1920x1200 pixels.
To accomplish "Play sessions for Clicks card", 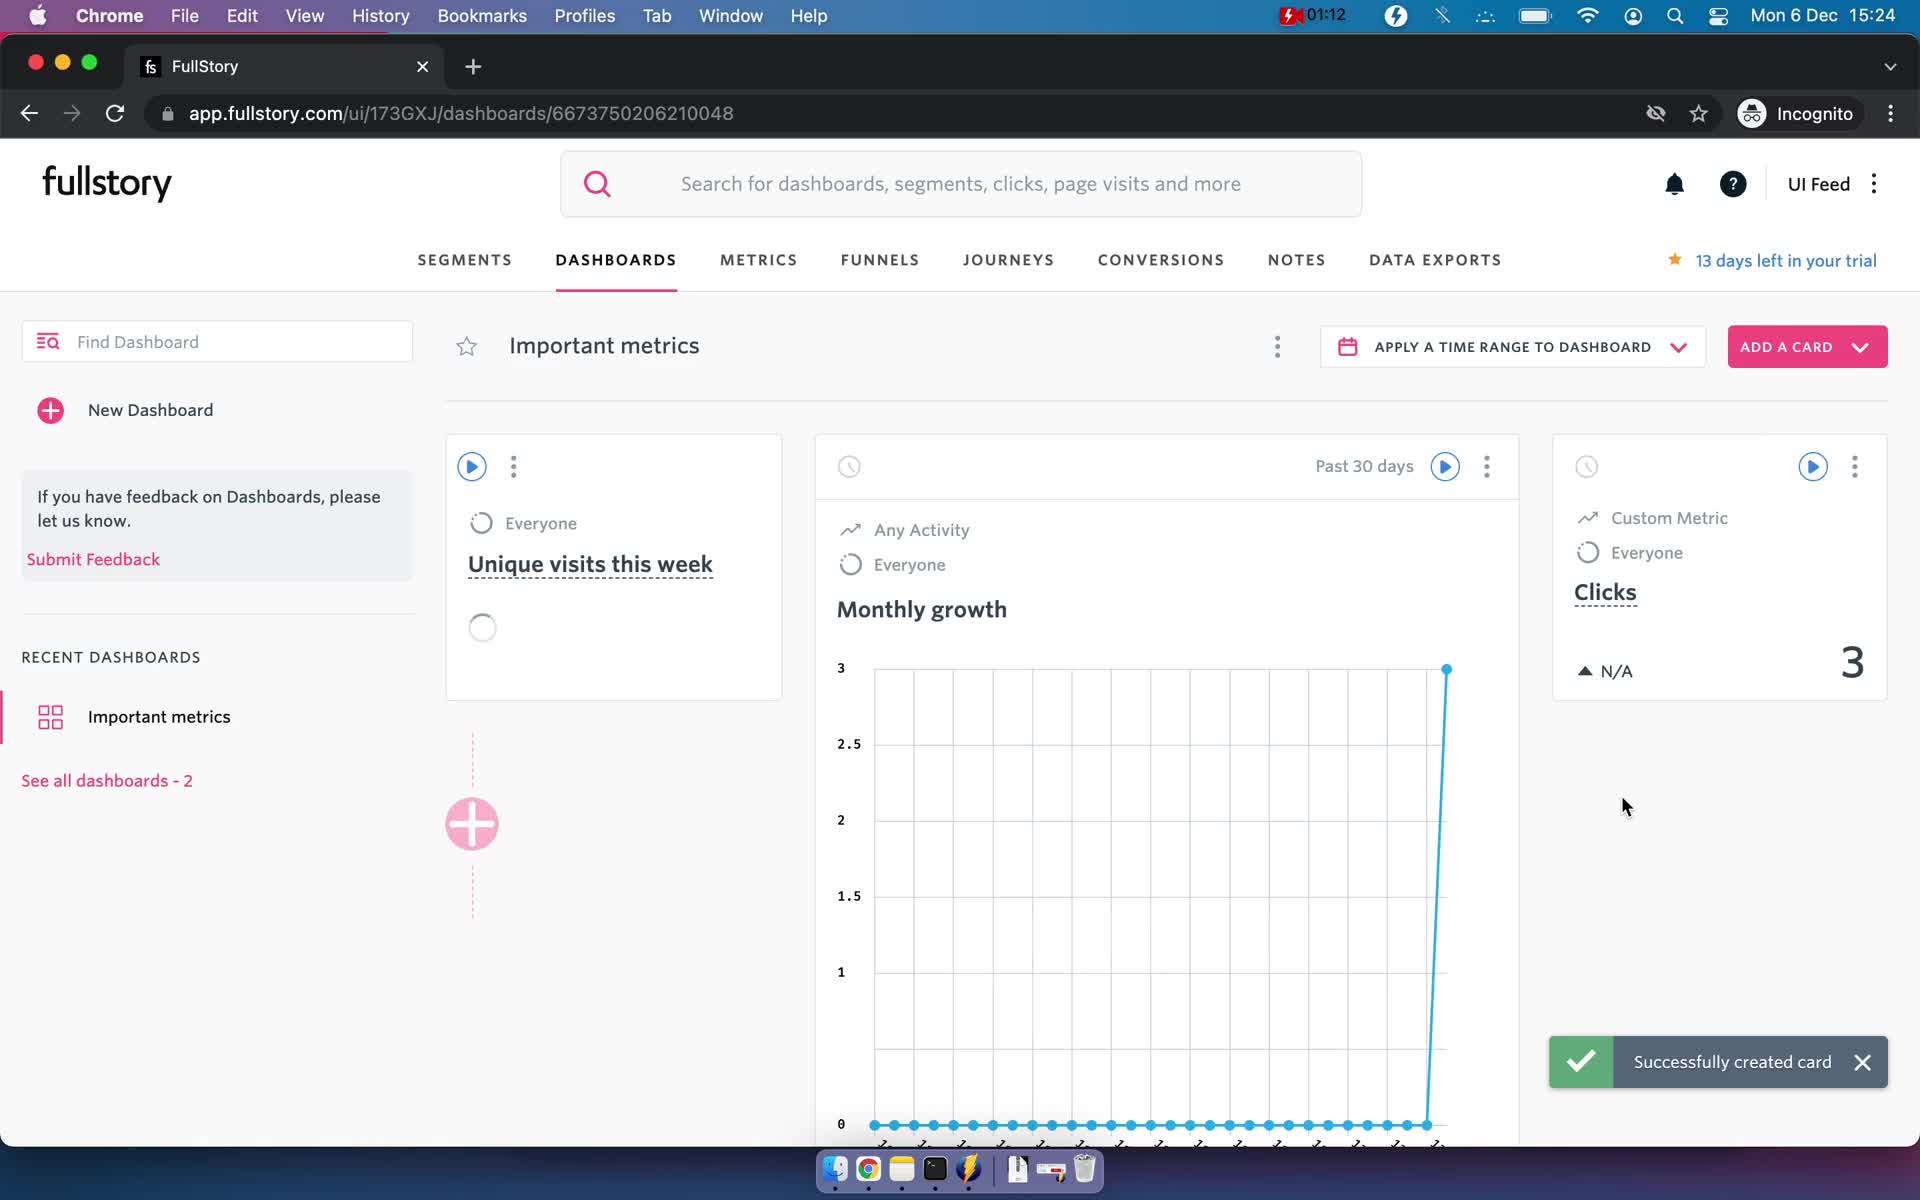I will pyautogui.click(x=1813, y=467).
